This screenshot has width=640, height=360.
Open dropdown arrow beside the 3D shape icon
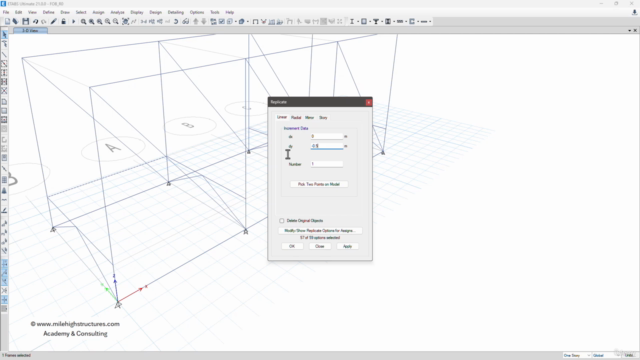pyautogui.click(x=248, y=22)
